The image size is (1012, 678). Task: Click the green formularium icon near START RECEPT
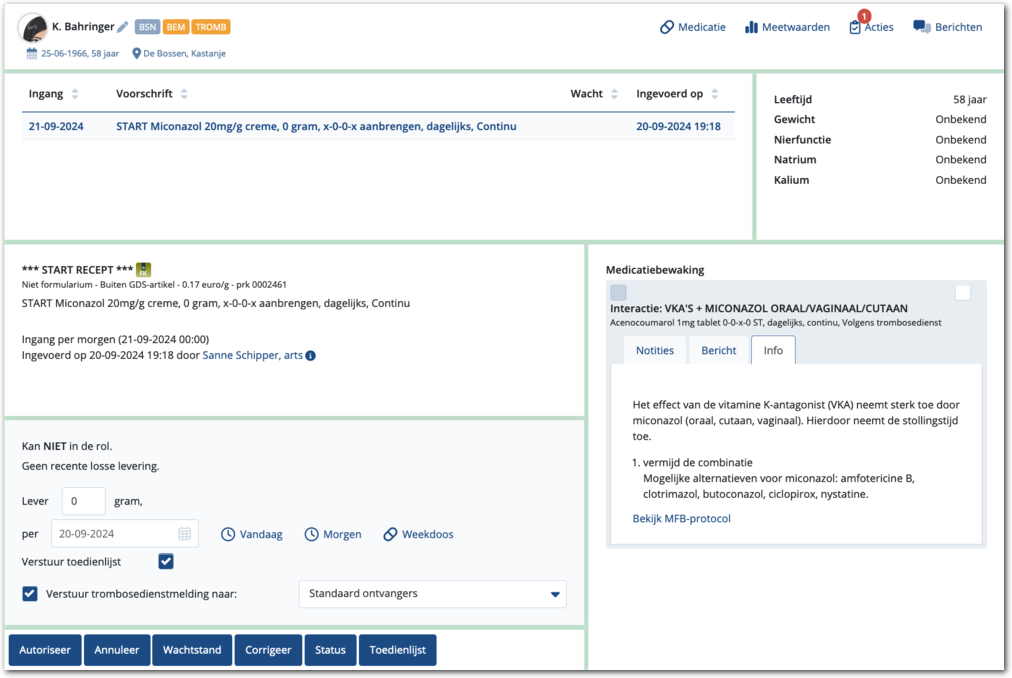point(144,269)
